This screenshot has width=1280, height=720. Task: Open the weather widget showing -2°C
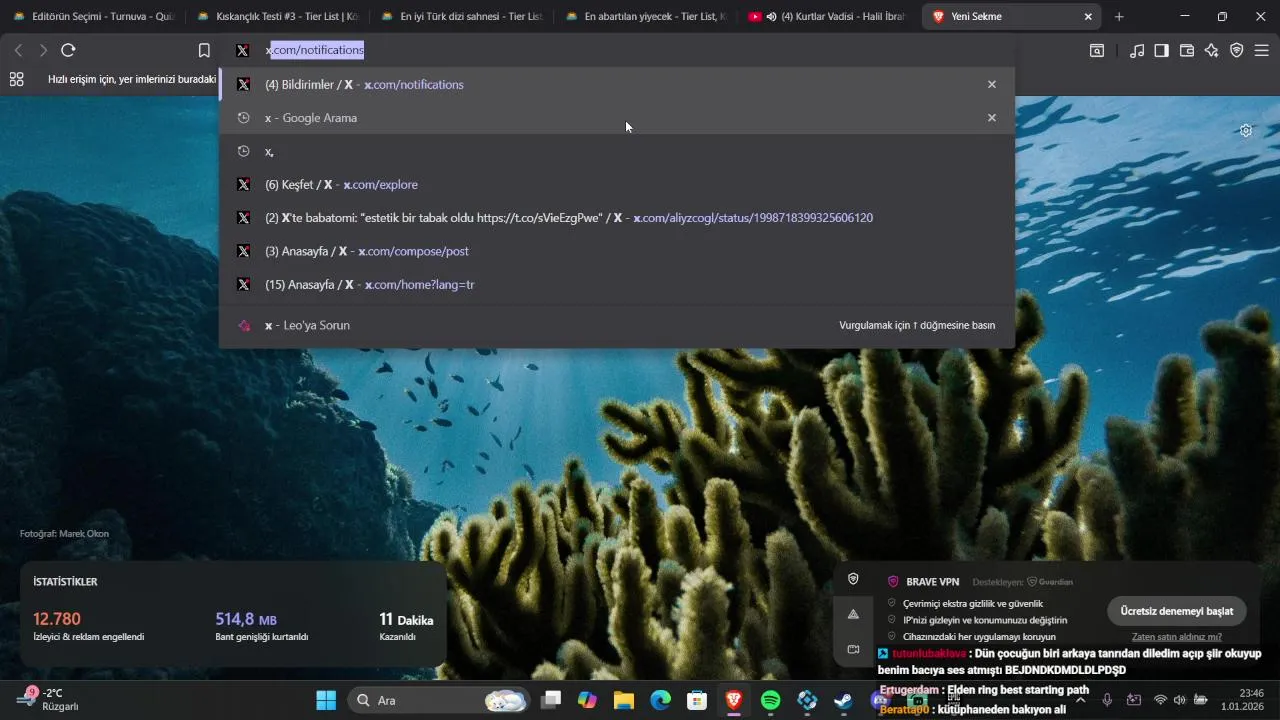point(47,699)
